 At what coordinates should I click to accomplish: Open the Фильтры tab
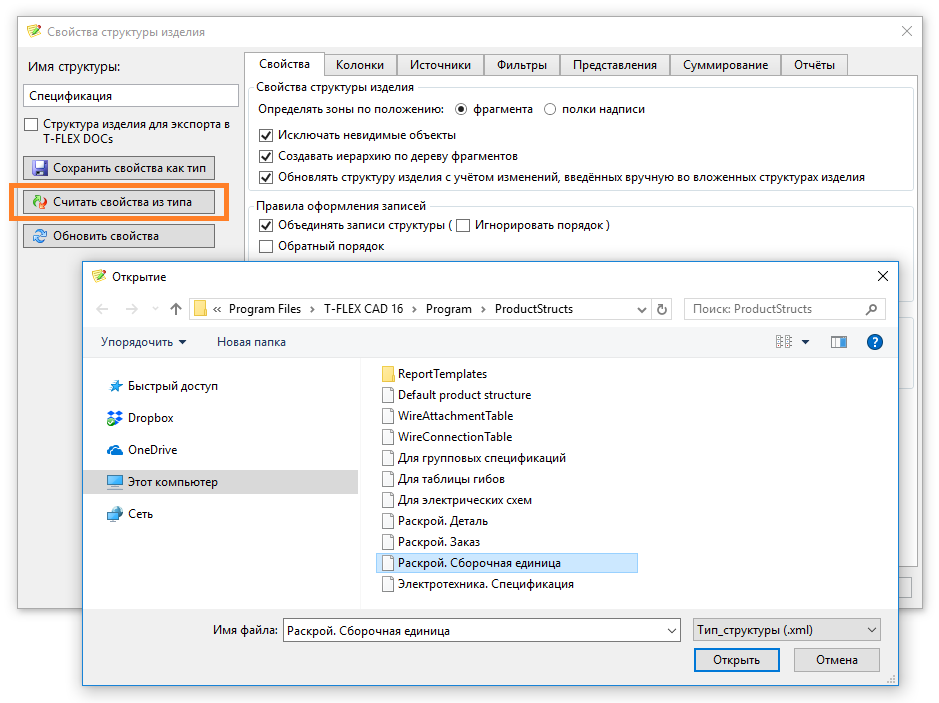521,65
